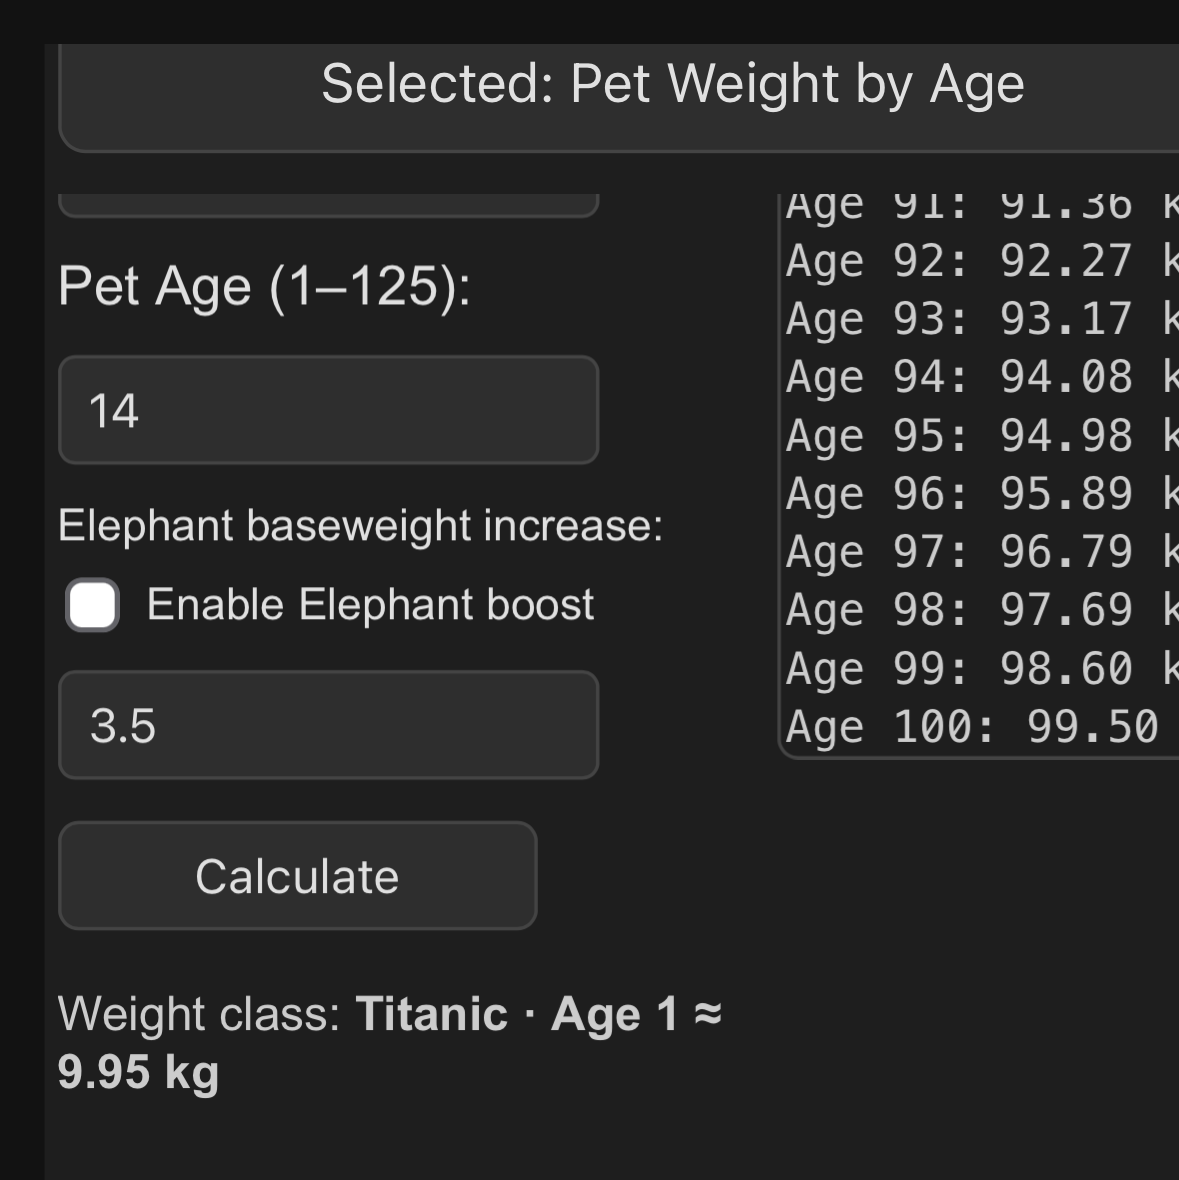
Task: Click the Age 97 results entry
Action: (x=980, y=551)
